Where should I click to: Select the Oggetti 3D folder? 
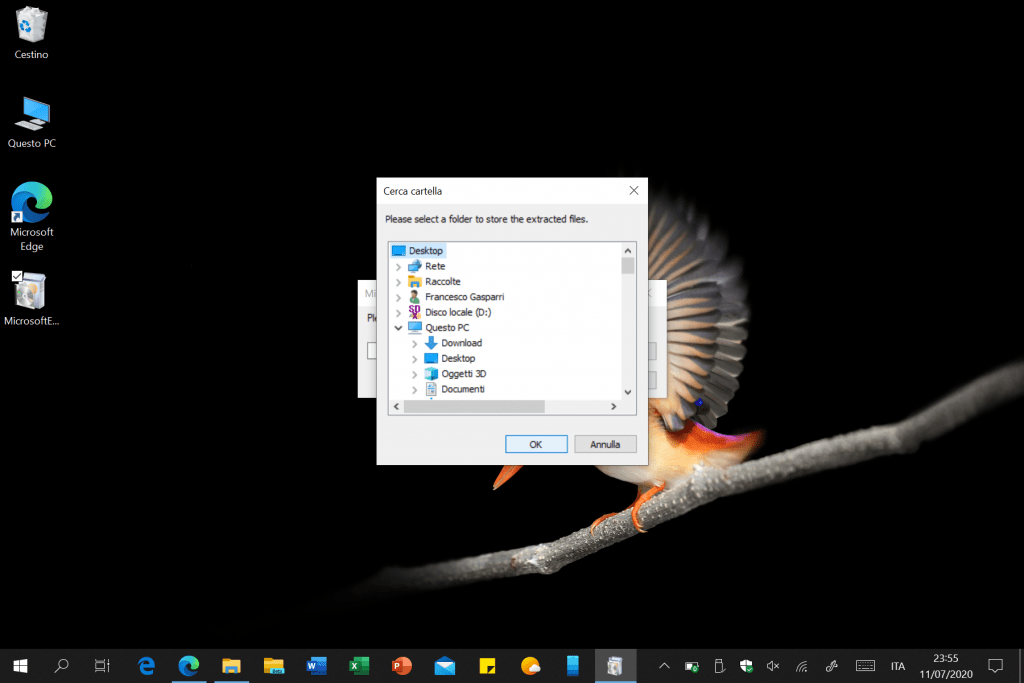pos(463,373)
